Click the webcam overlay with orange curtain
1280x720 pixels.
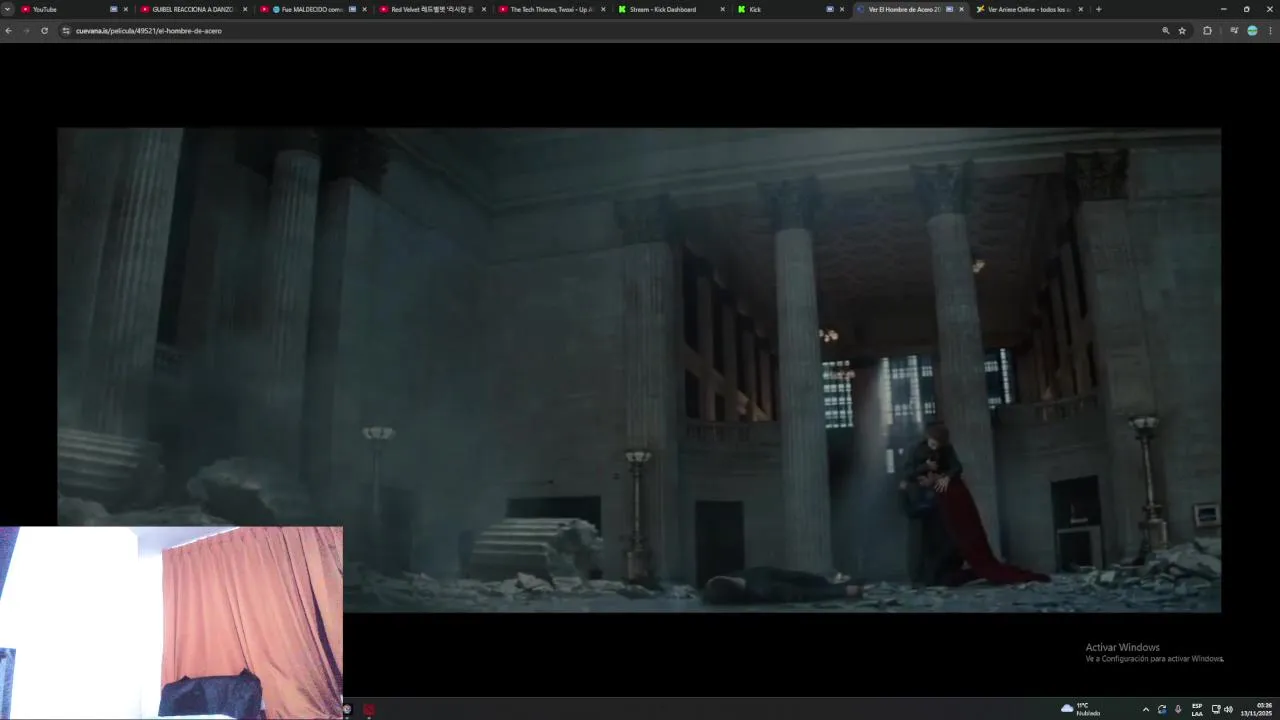171,622
